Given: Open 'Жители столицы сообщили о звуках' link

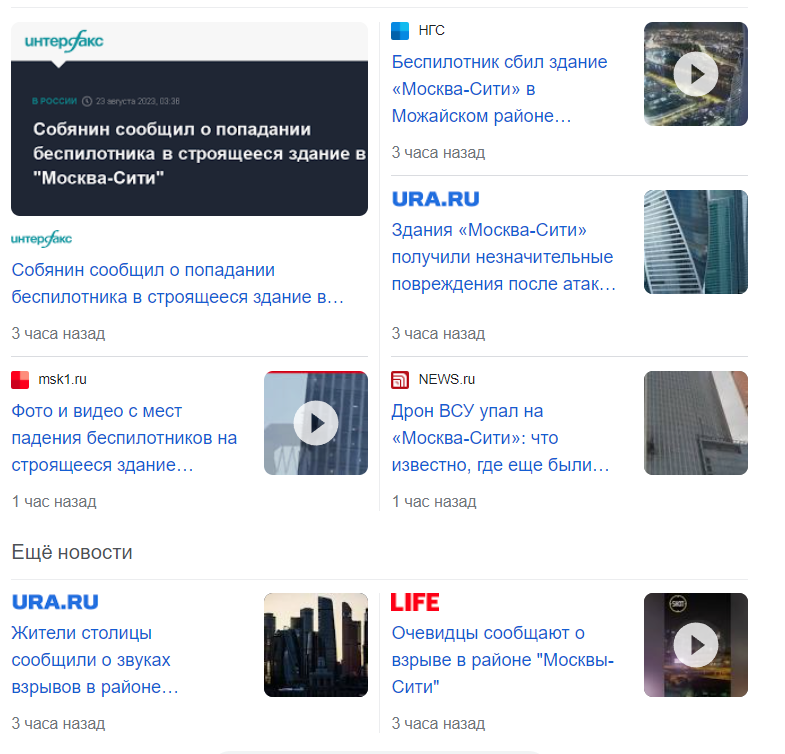Looking at the screenshot, I should click(95, 660).
